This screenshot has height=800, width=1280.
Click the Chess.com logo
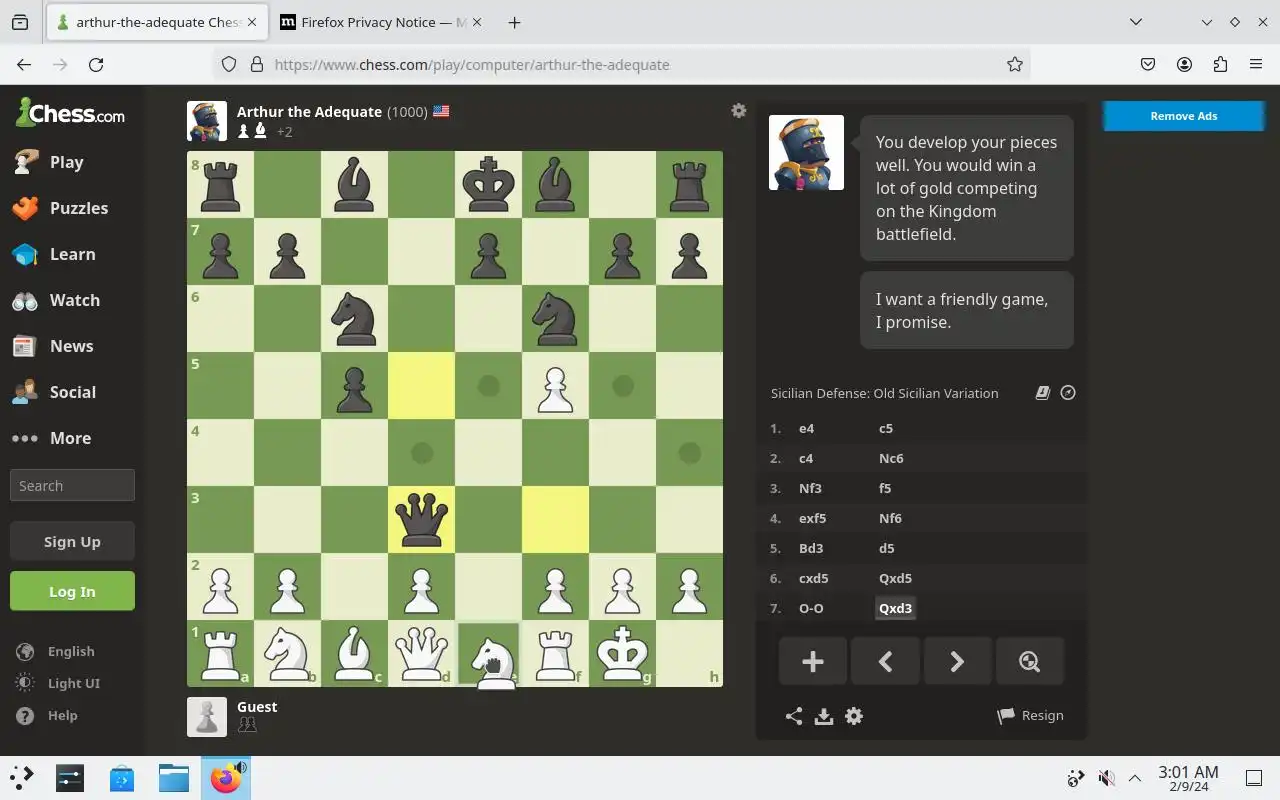pos(70,113)
